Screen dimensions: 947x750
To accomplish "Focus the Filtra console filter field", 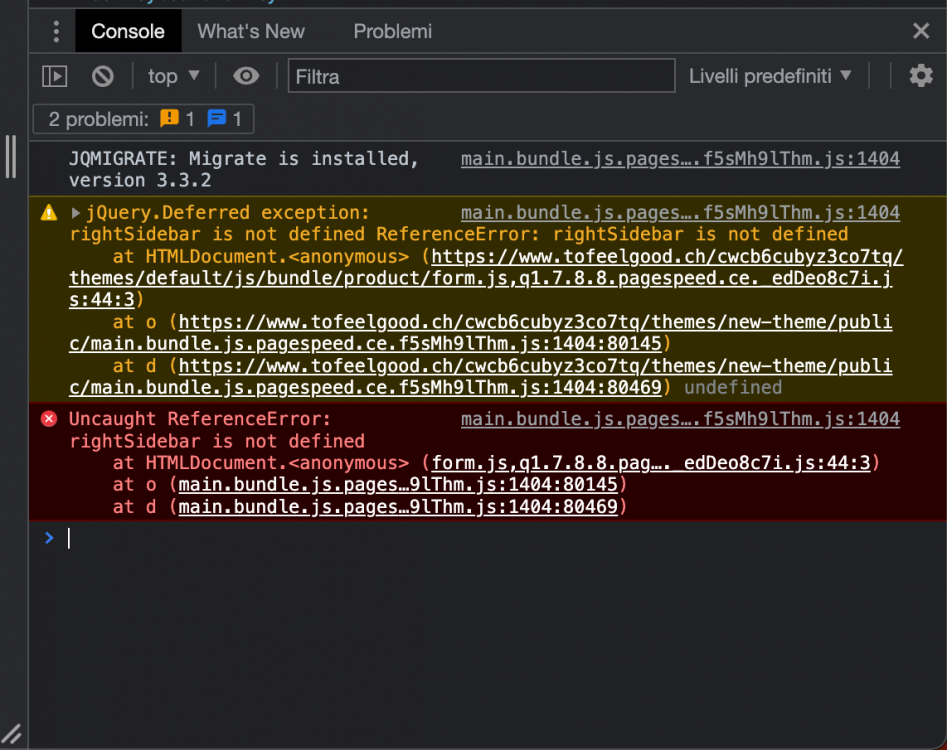I will pos(480,75).
